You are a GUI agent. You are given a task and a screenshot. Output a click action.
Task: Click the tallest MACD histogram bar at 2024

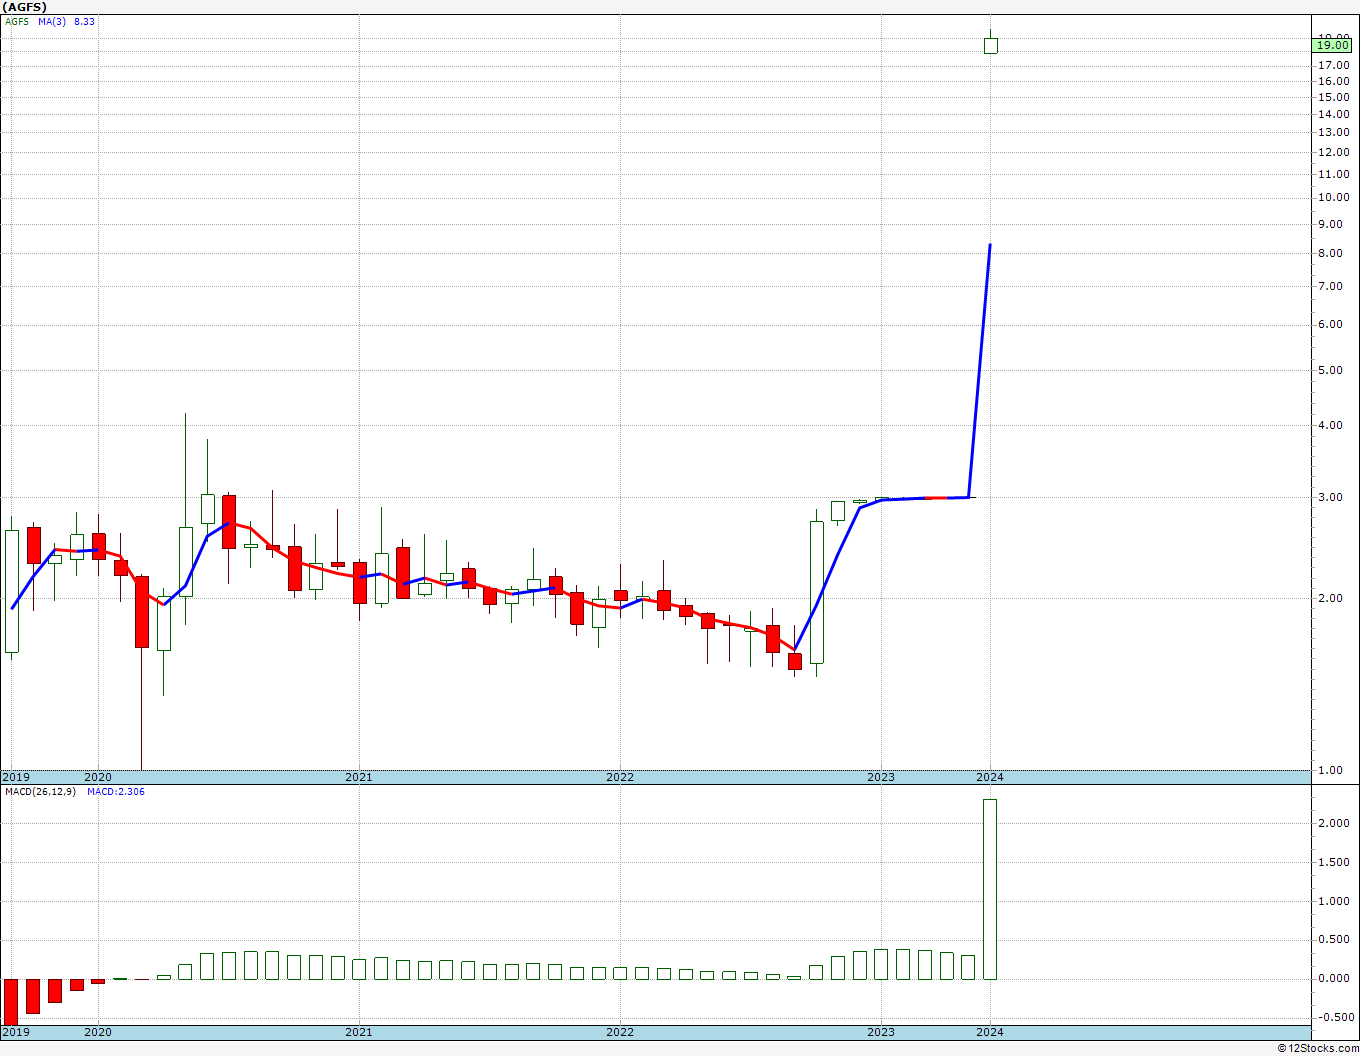point(990,889)
